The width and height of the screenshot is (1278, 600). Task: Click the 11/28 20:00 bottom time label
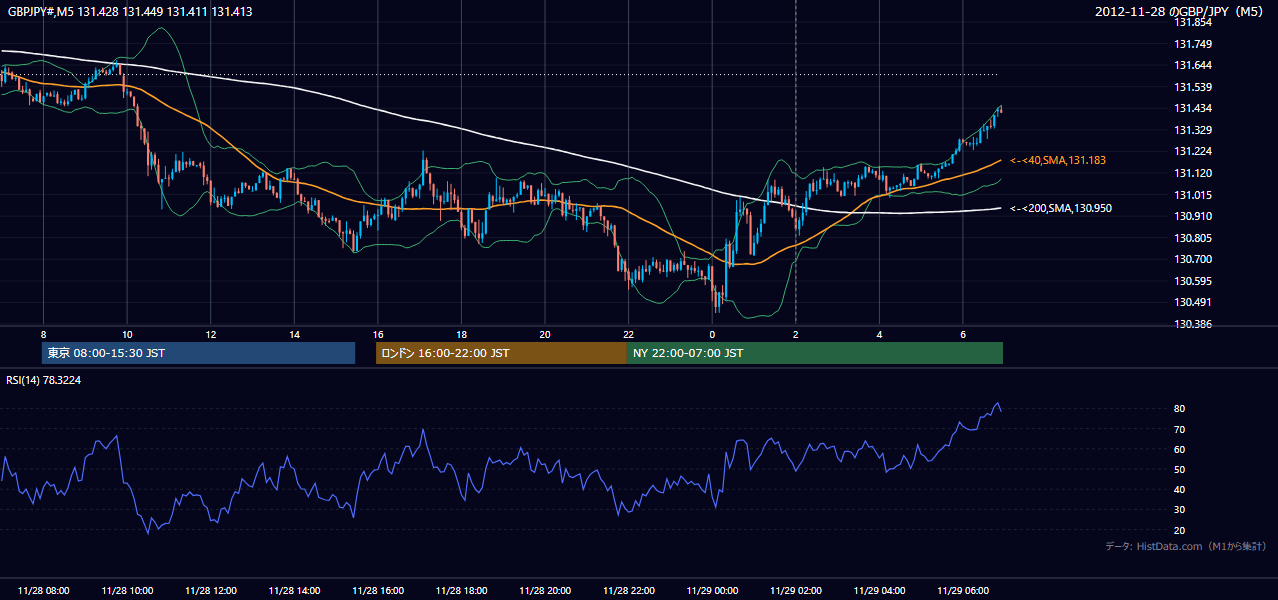click(x=545, y=591)
